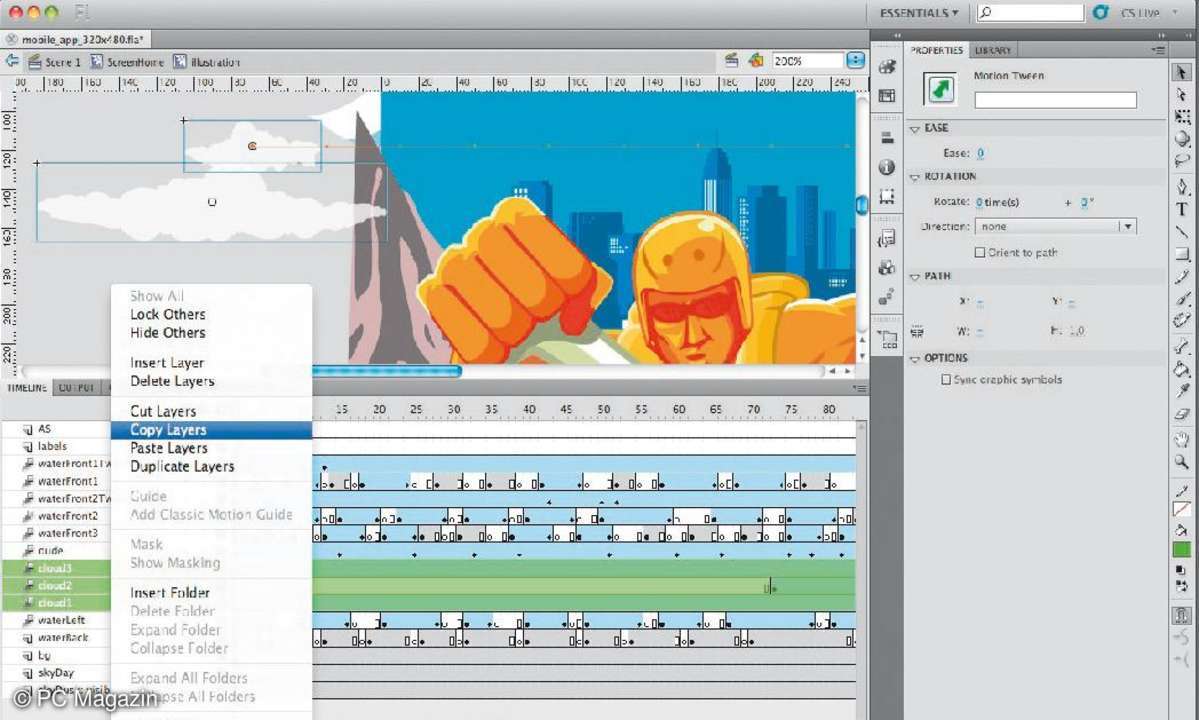Select the Rectangle tool
1199x720 pixels.
click(x=1182, y=254)
